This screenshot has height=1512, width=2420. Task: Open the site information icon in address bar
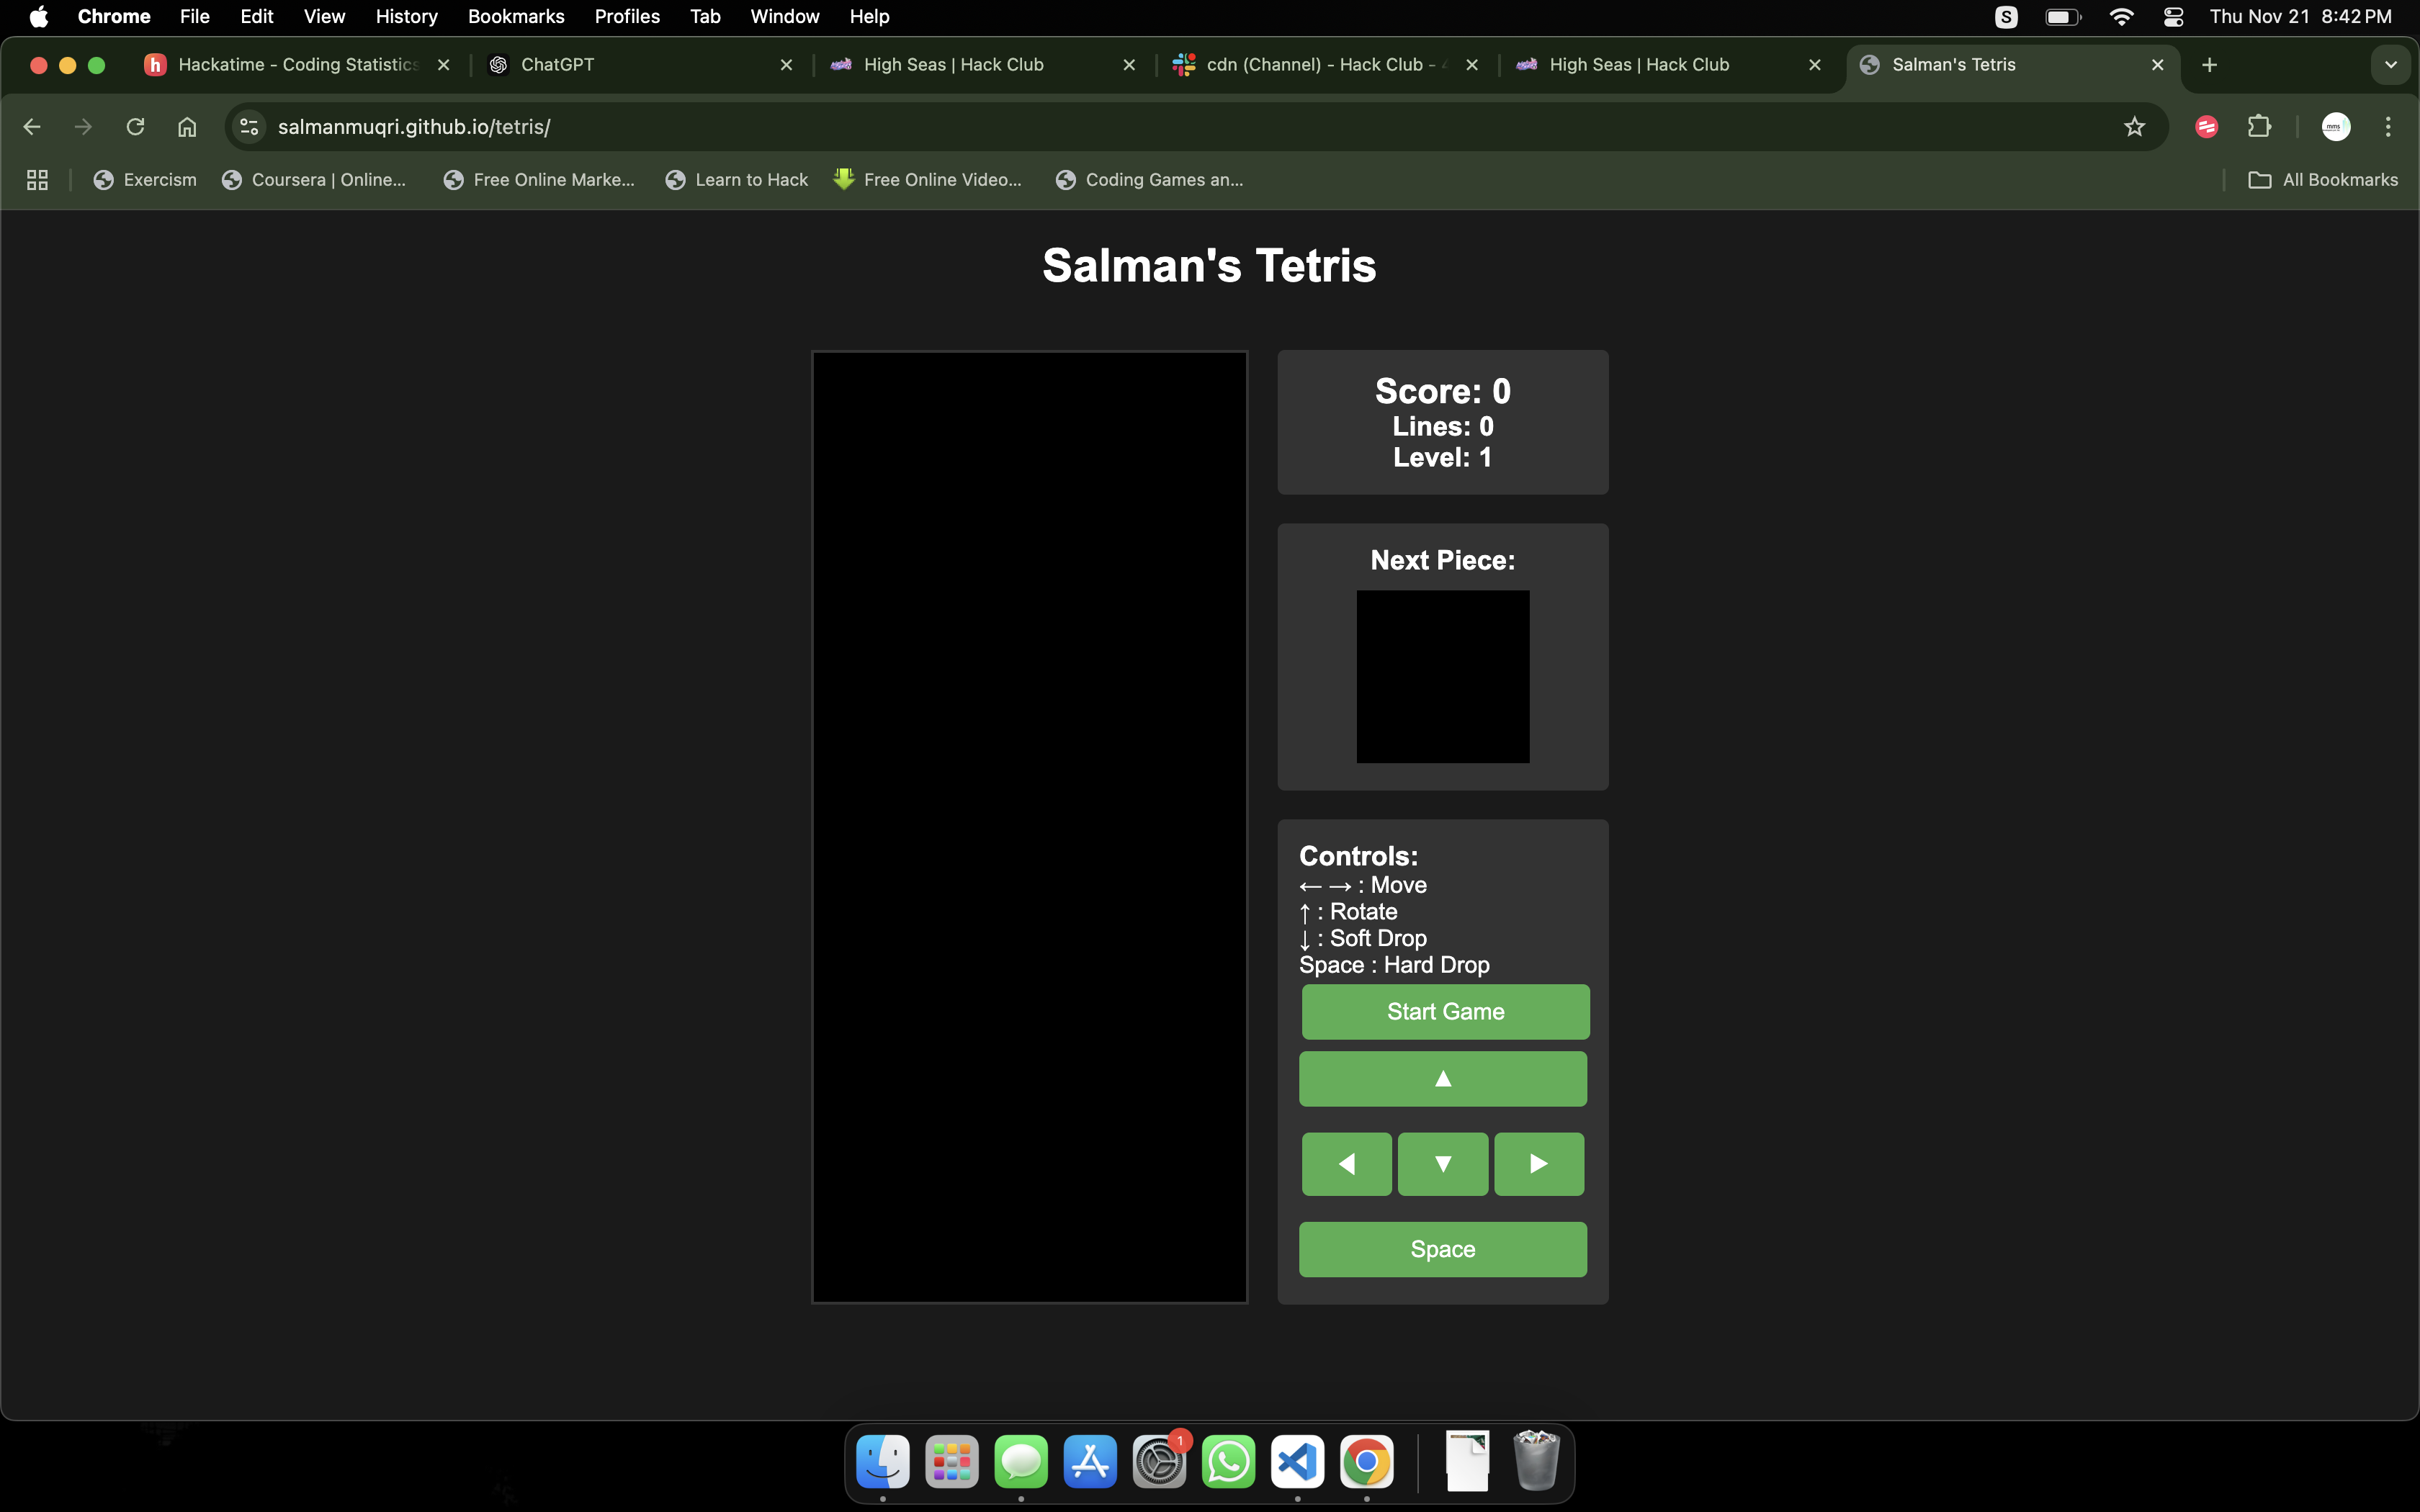pyautogui.click(x=249, y=127)
